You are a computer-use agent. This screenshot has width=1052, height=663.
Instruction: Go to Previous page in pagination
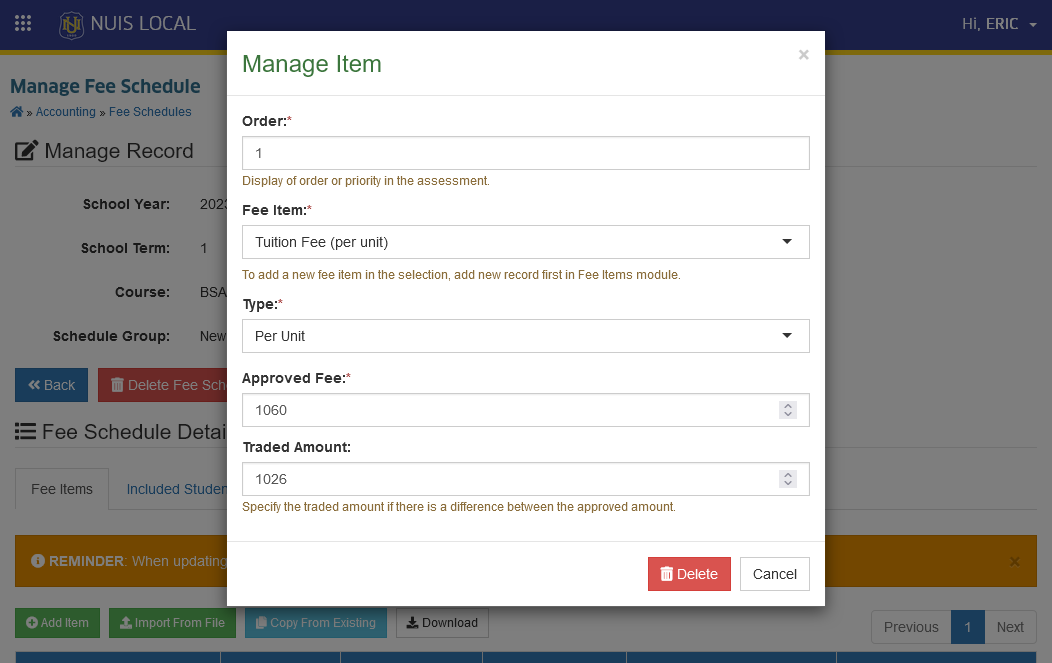point(911,627)
